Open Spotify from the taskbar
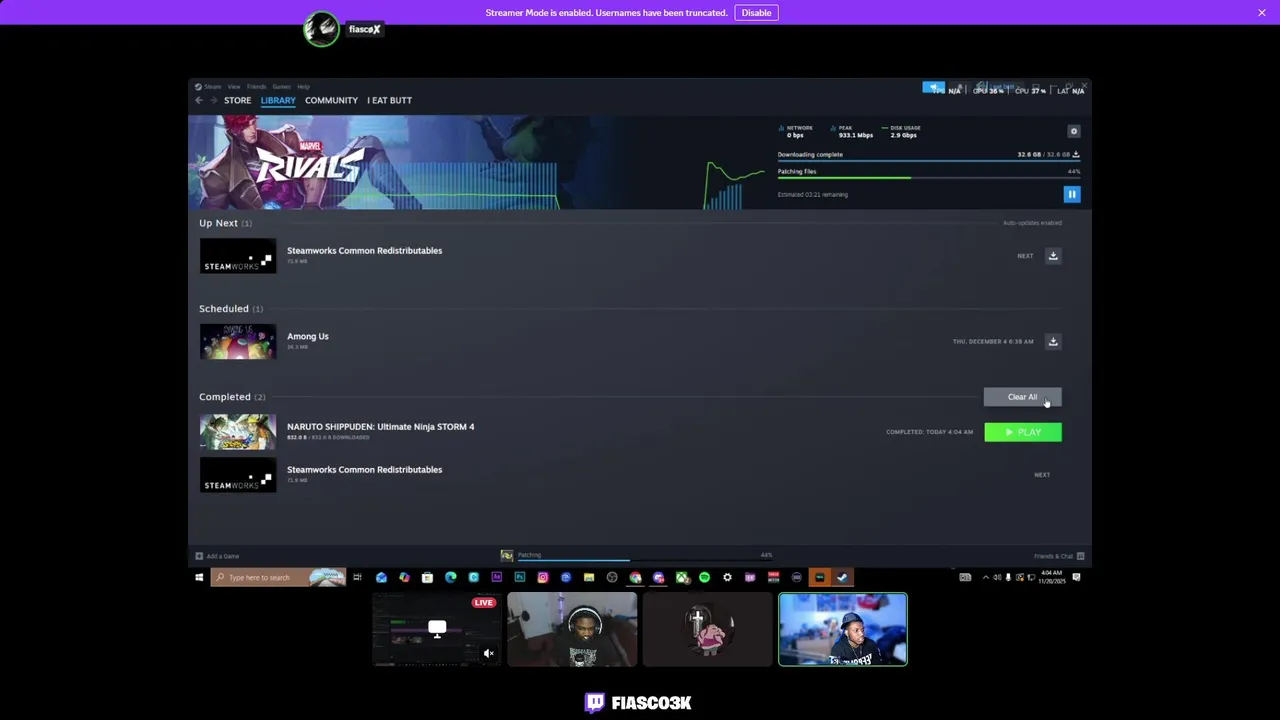 coord(705,577)
